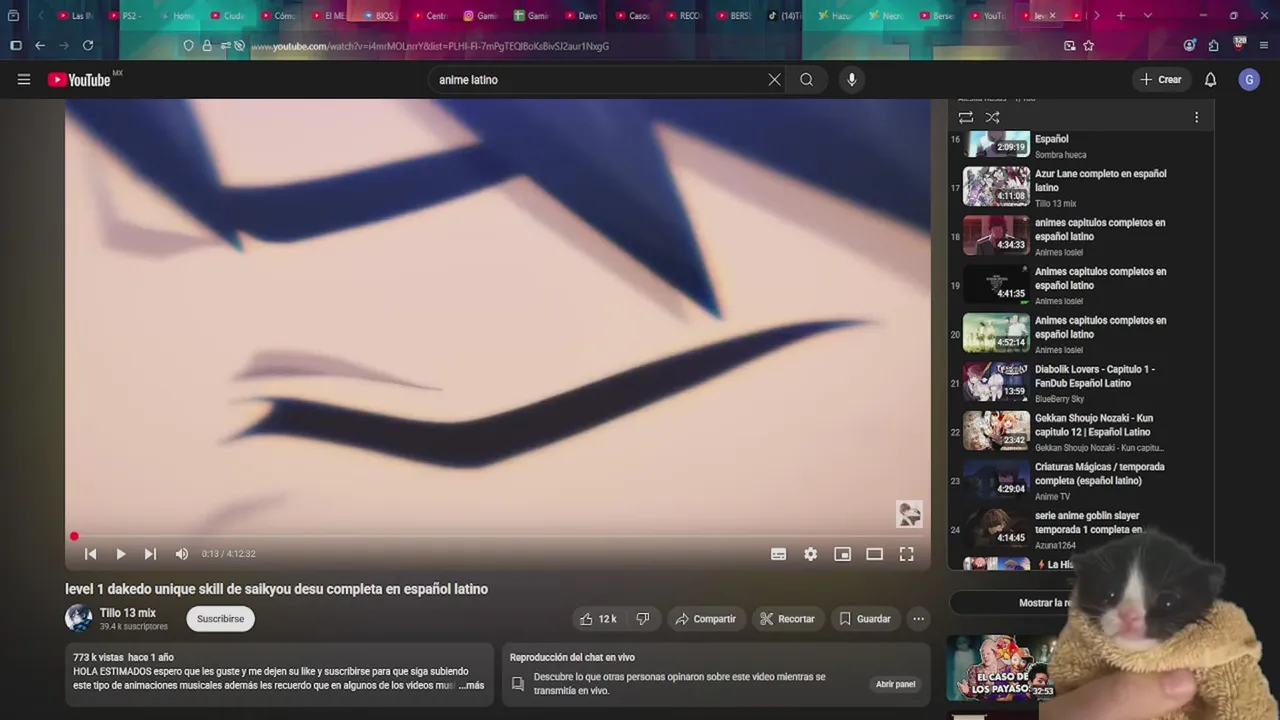The image size is (1280, 720).
Task: Switch to the Necro browser tab
Action: click(x=888, y=16)
